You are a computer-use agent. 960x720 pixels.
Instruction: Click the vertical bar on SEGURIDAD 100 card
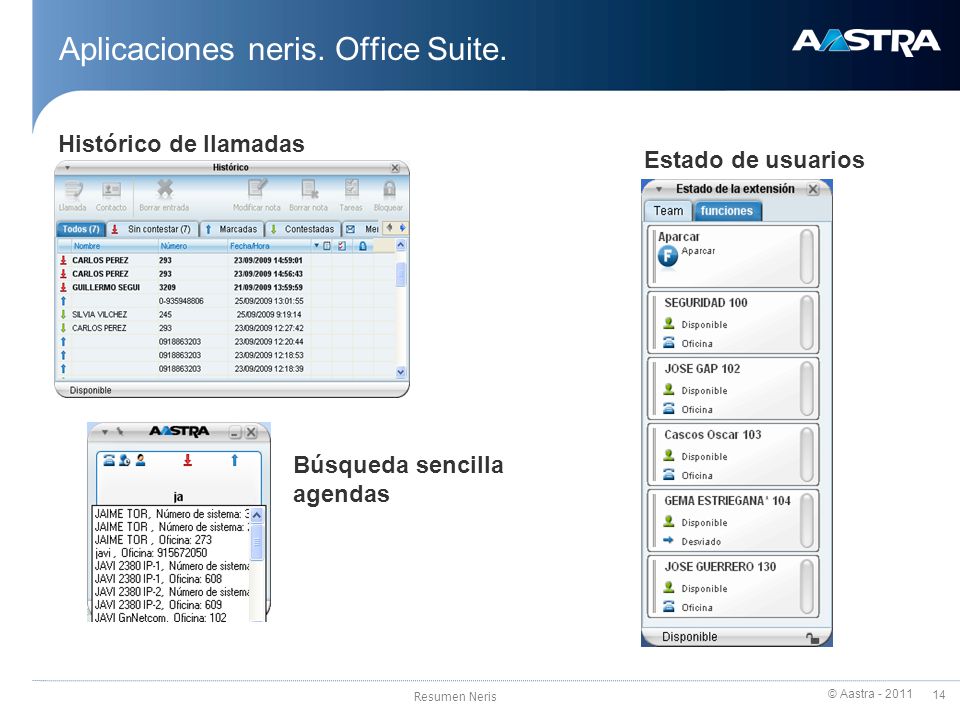point(808,323)
